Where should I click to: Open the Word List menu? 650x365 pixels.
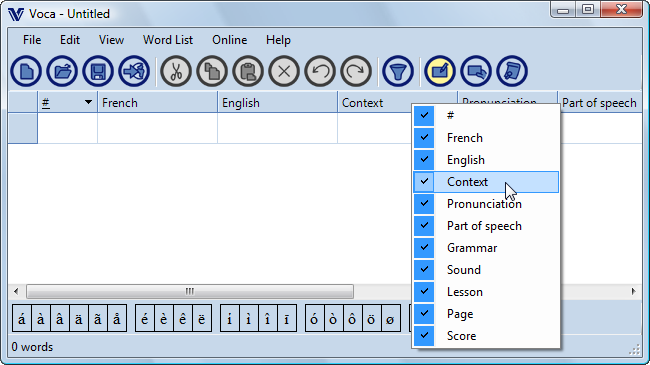168,40
